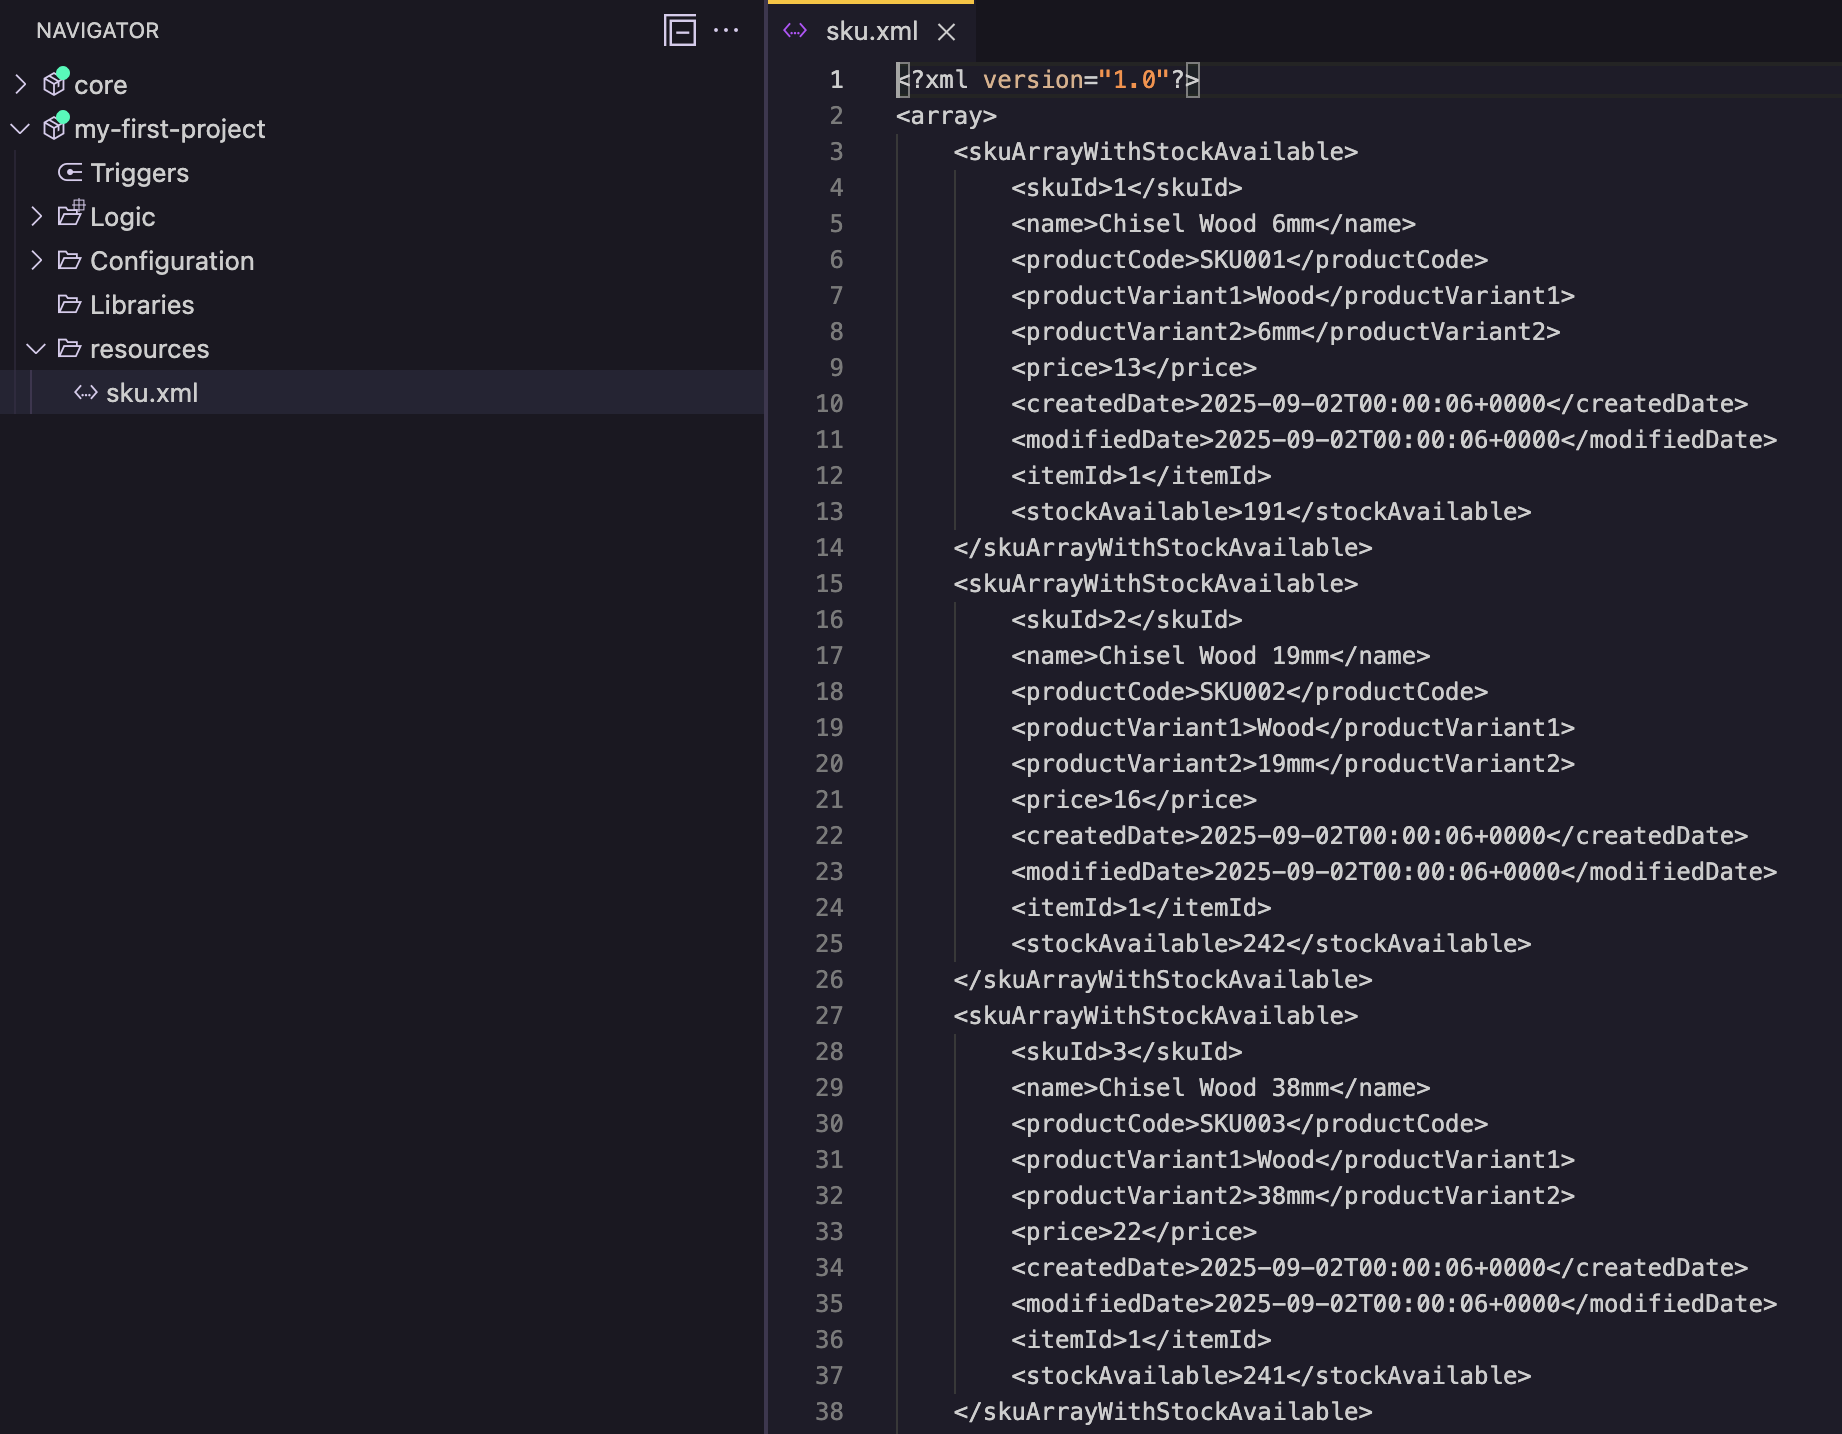This screenshot has height=1434, width=1842.
Task: Click the skuId 3 line
Action: [x=1126, y=1051]
